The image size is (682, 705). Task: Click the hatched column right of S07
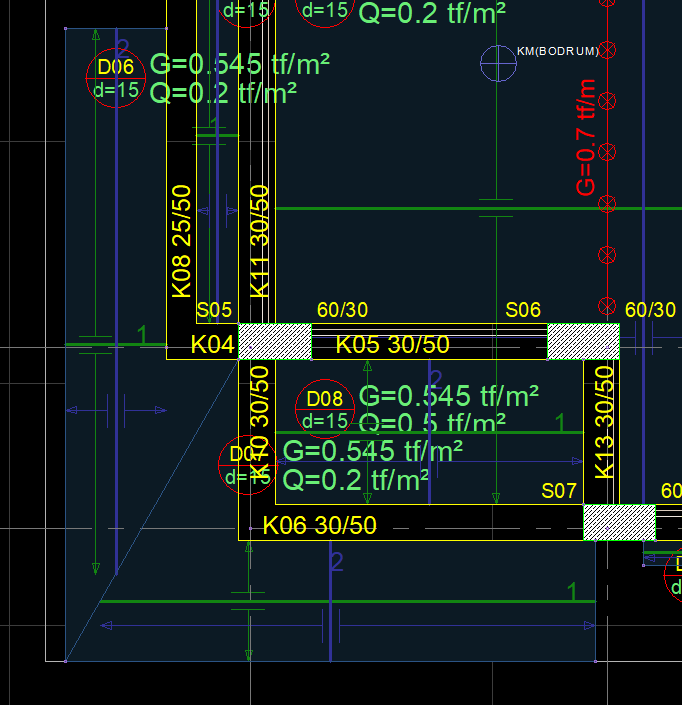(x=619, y=523)
